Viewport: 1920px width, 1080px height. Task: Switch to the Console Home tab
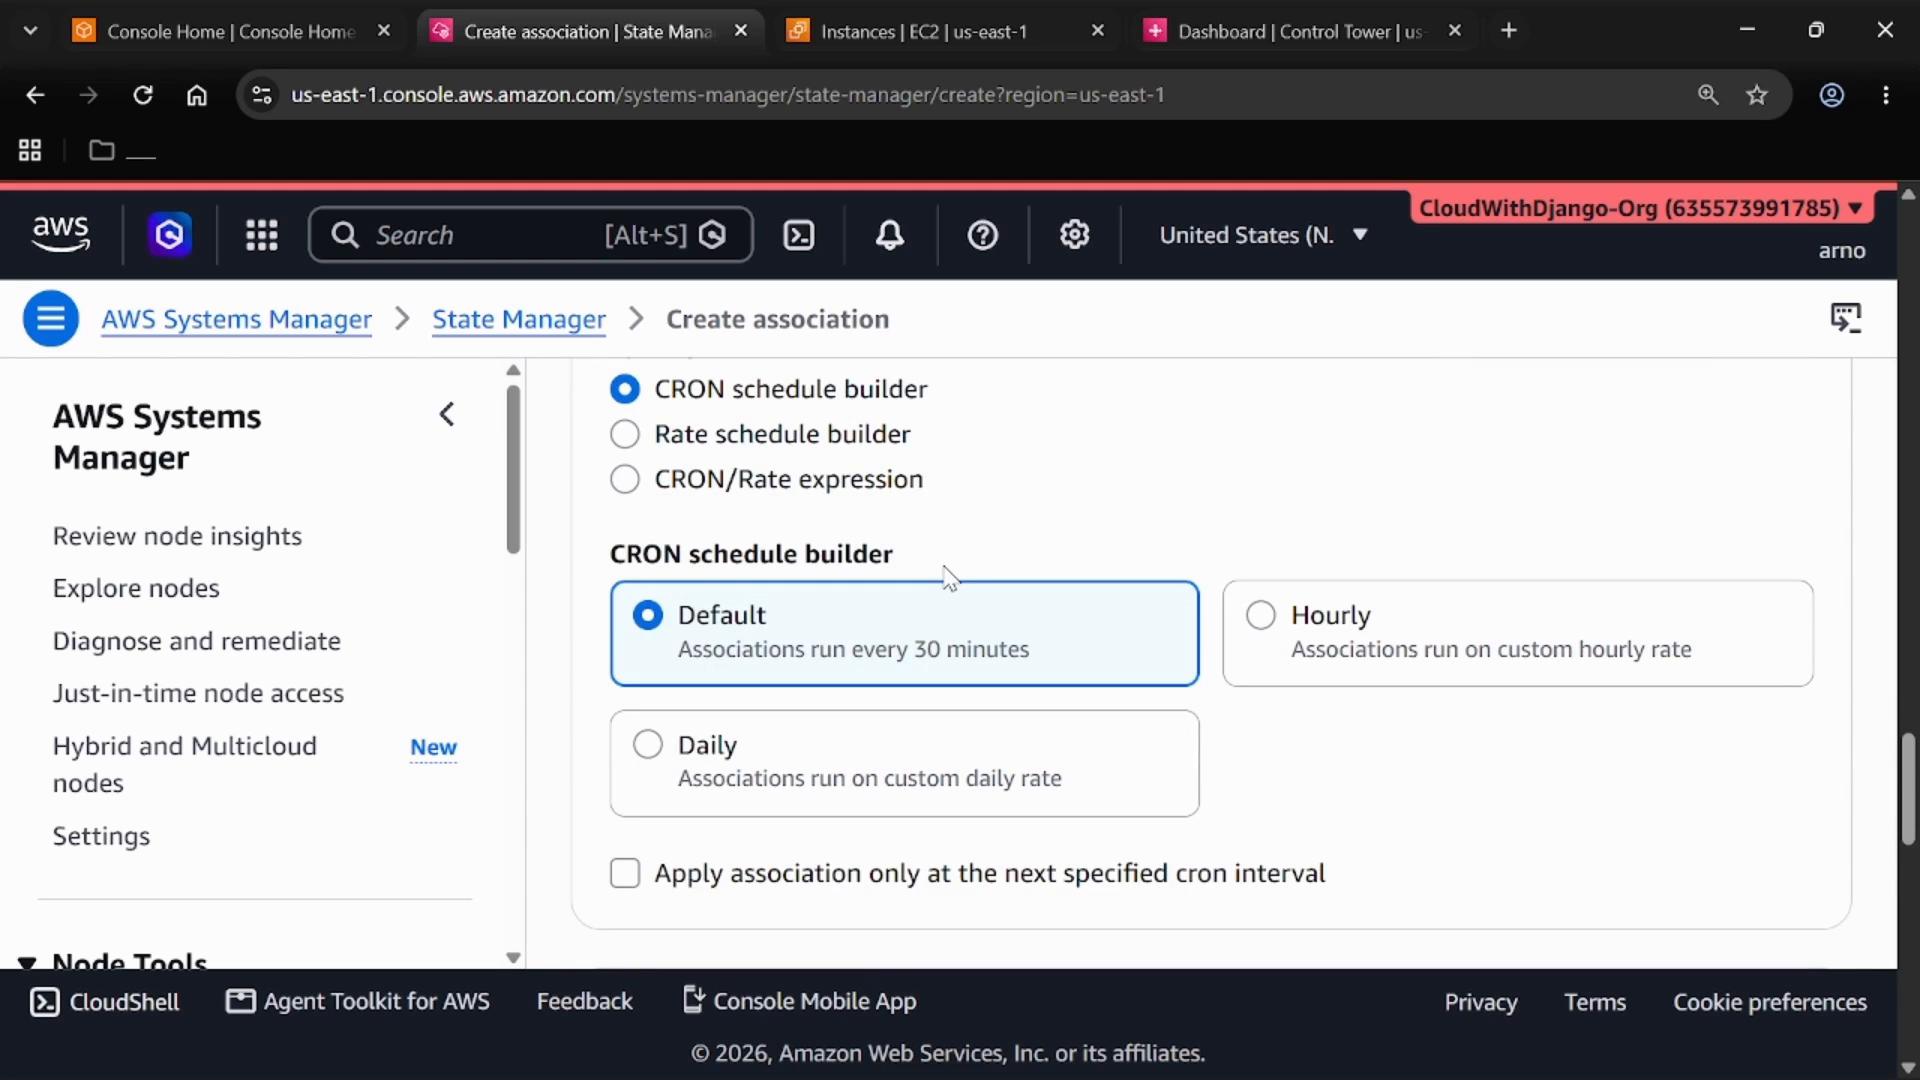point(232,31)
